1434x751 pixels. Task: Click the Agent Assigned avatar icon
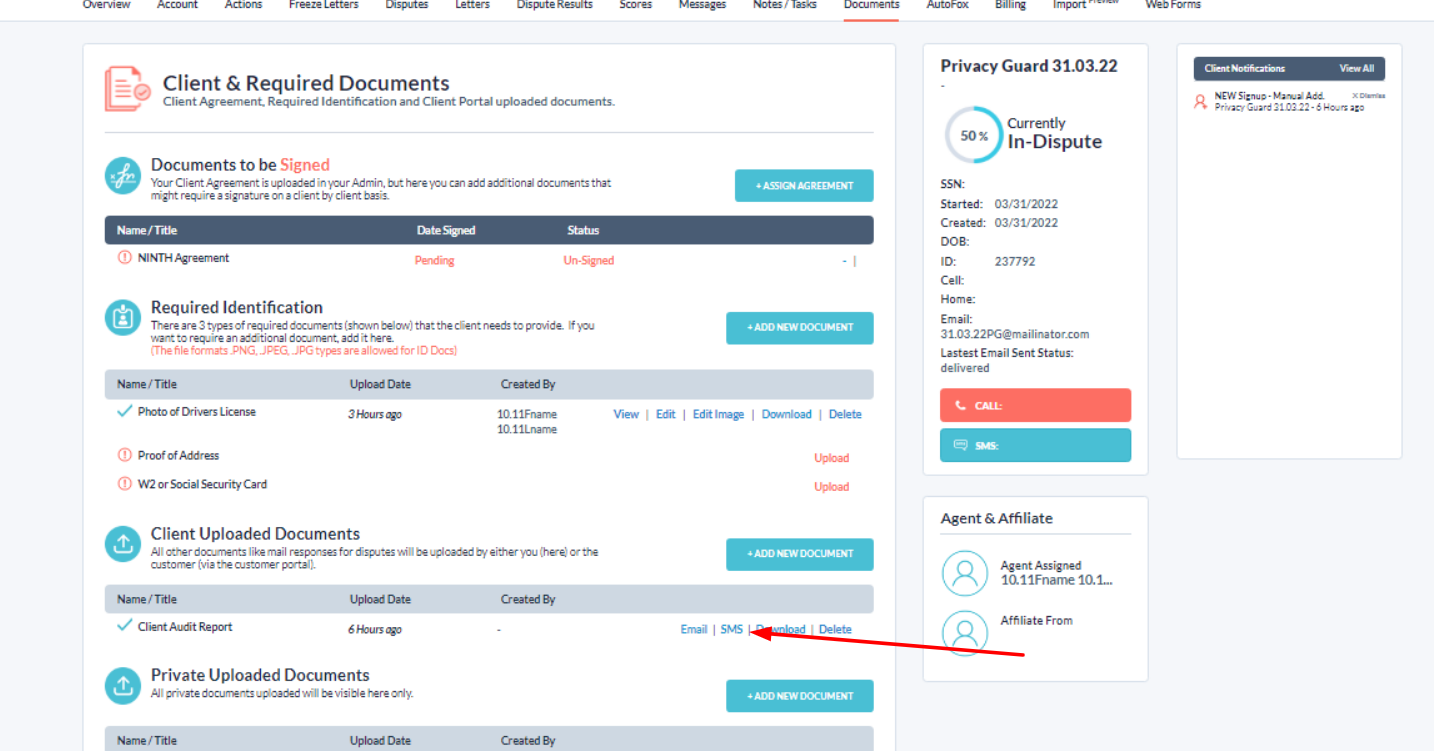(x=964, y=573)
